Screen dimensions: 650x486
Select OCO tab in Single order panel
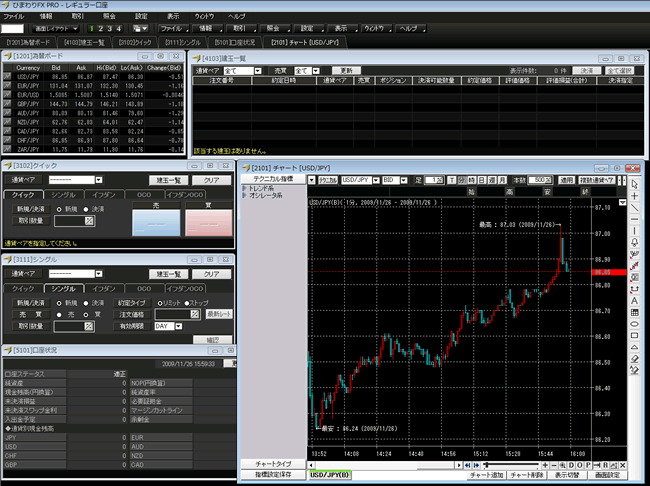(144, 289)
